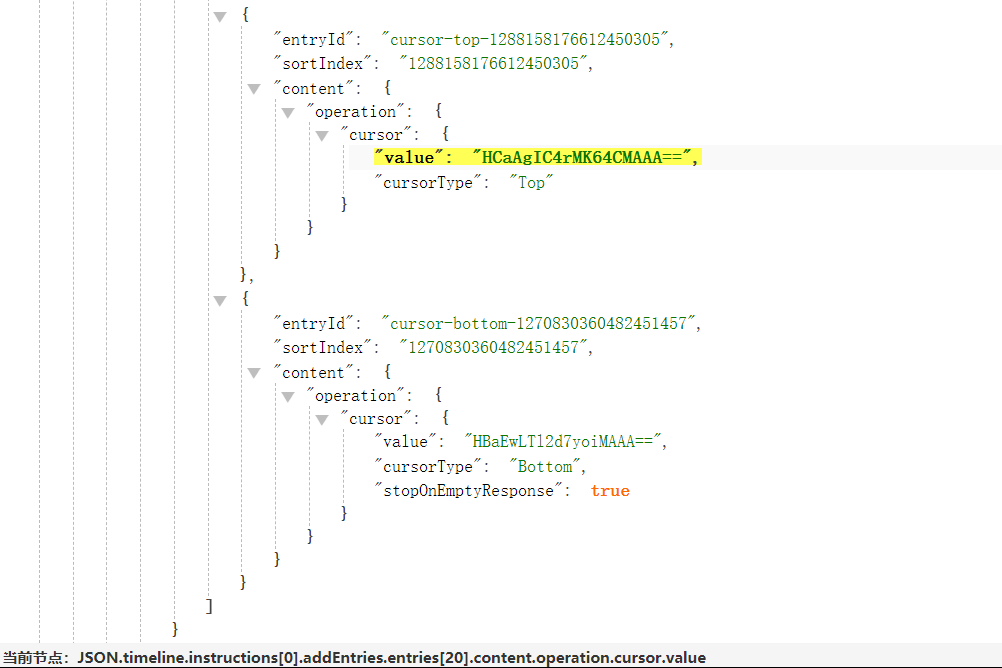This screenshot has height=668, width=1002.
Task: Collapse the "content" node of the cursor-top entry
Action: [254, 89]
